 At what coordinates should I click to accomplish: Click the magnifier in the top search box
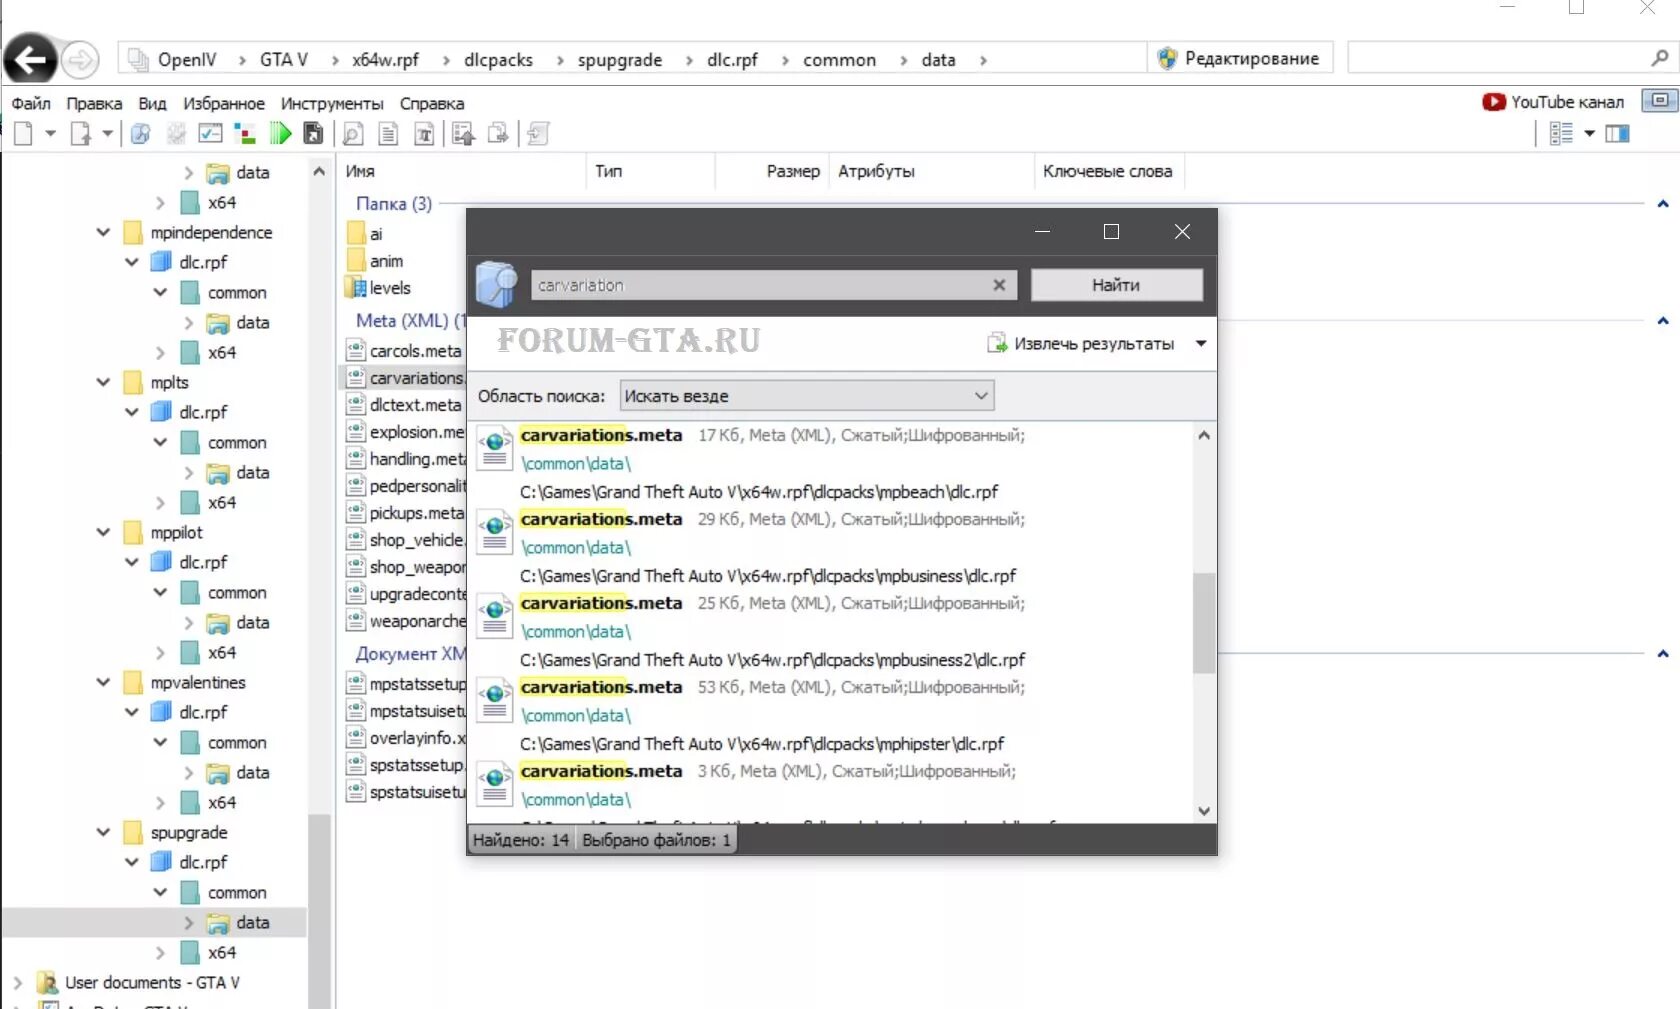point(1659,58)
